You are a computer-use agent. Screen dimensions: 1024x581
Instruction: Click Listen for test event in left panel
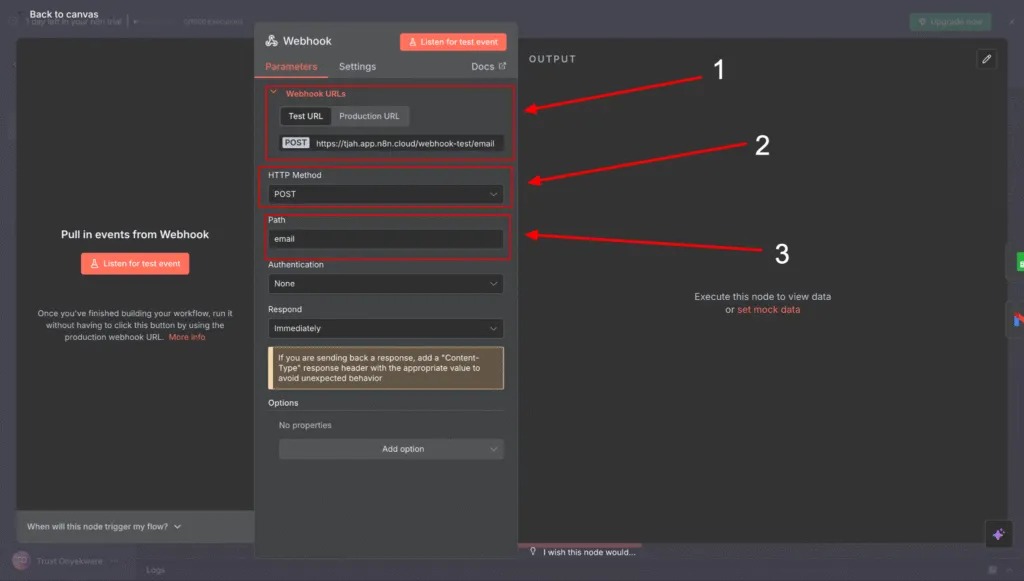(135, 264)
